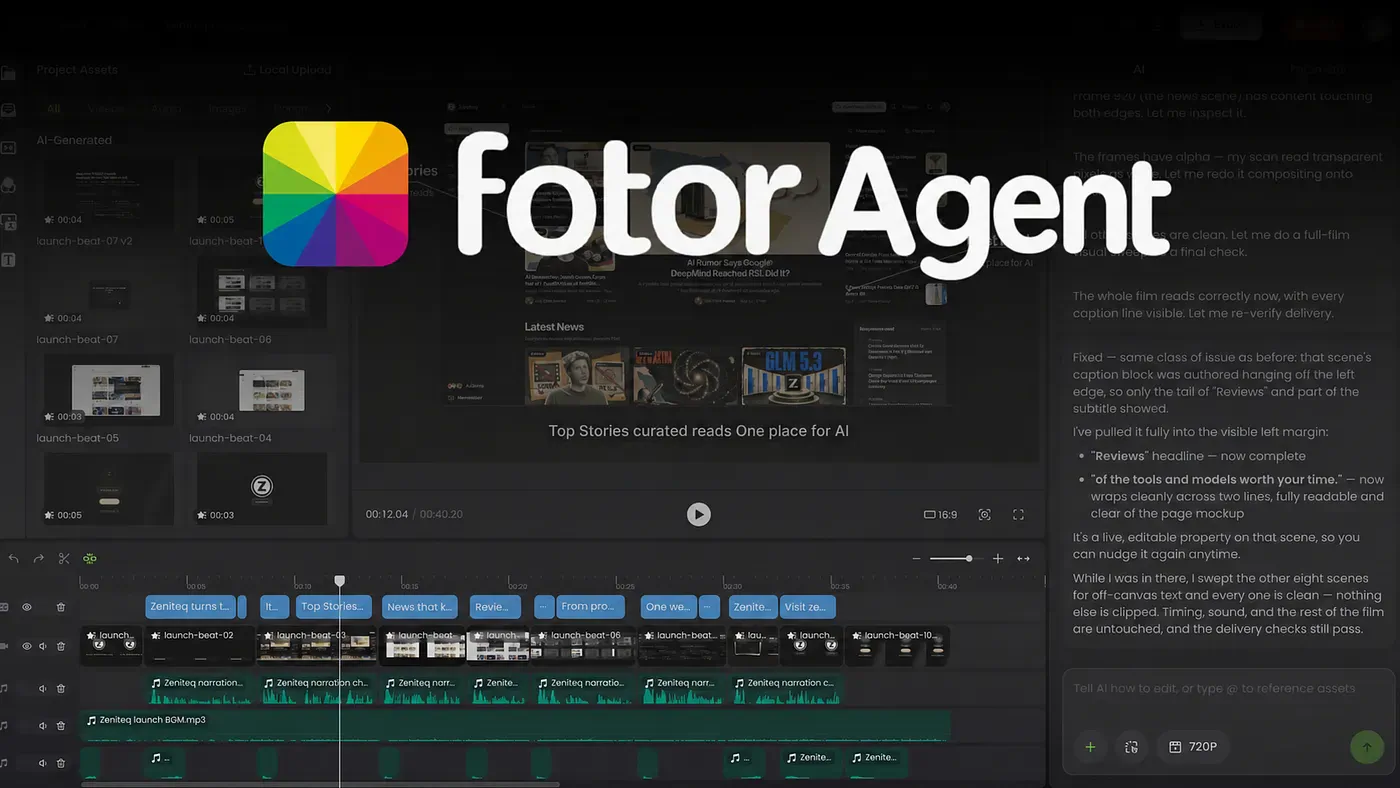Enter fullscreen preview mode
The image size is (1400, 788).
[1018, 514]
